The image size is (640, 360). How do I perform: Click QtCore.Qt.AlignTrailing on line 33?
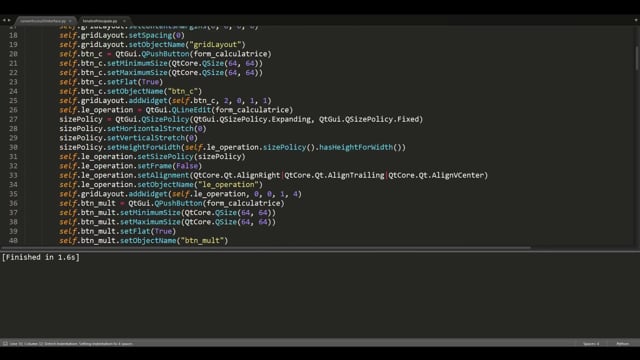[334, 175]
